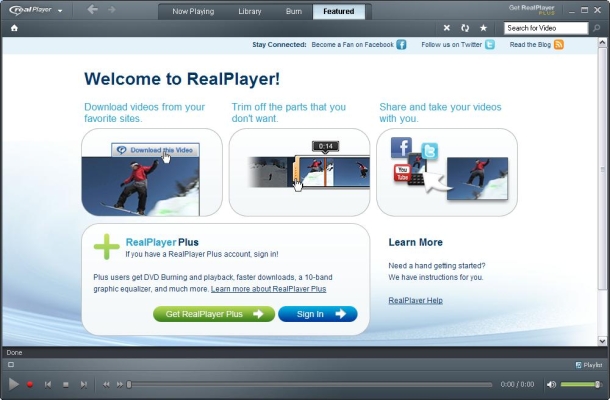Click the blue Sign In button
This screenshot has height=400, width=610.
[x=318, y=314]
